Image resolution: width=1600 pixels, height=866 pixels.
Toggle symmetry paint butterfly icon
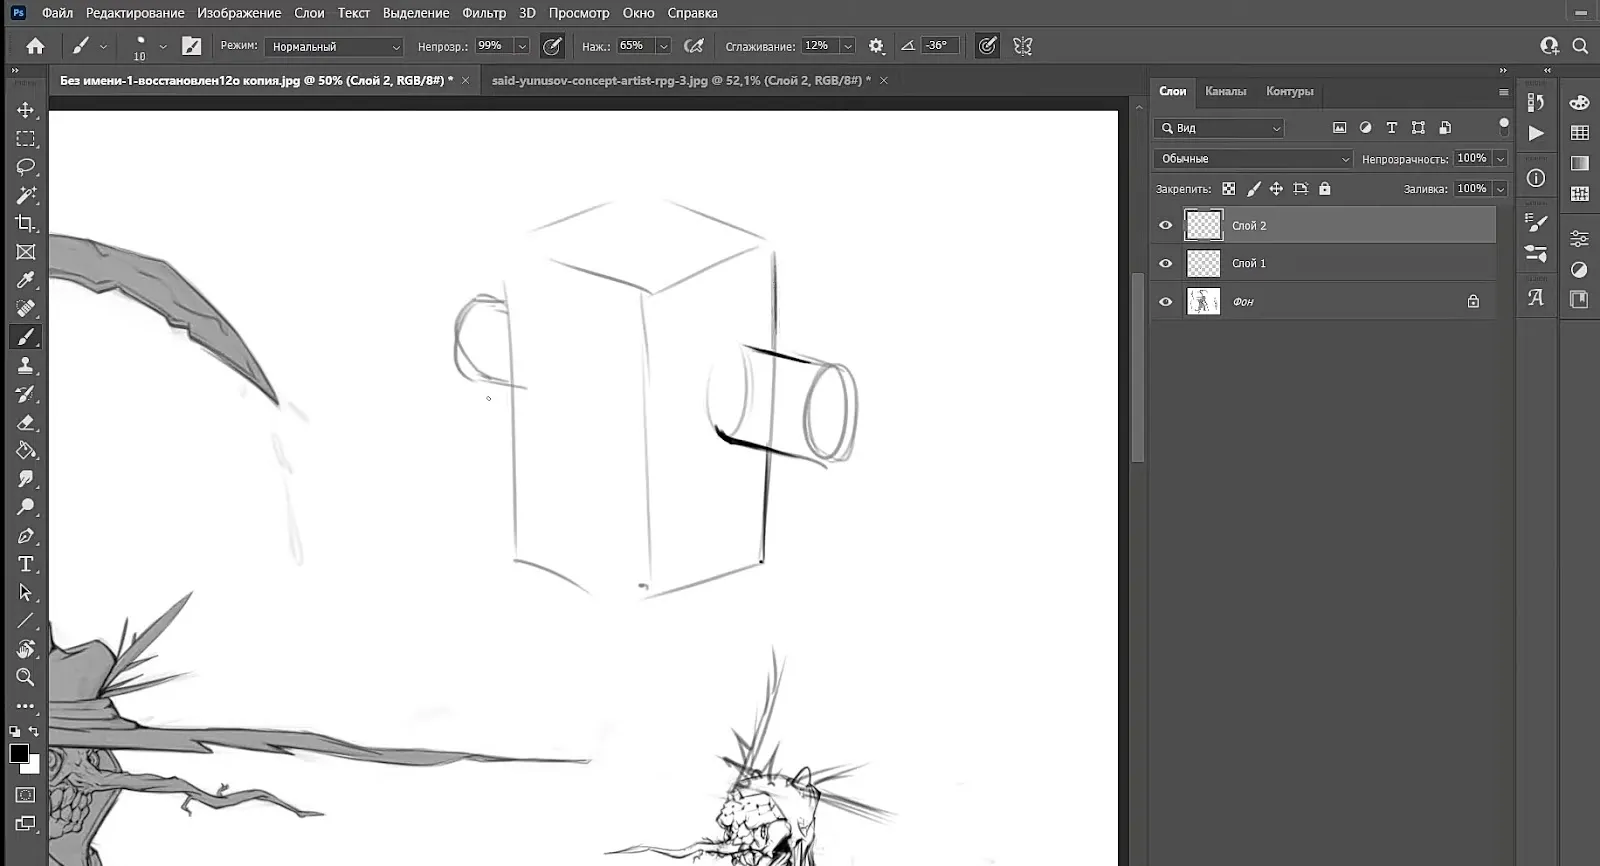click(1022, 46)
